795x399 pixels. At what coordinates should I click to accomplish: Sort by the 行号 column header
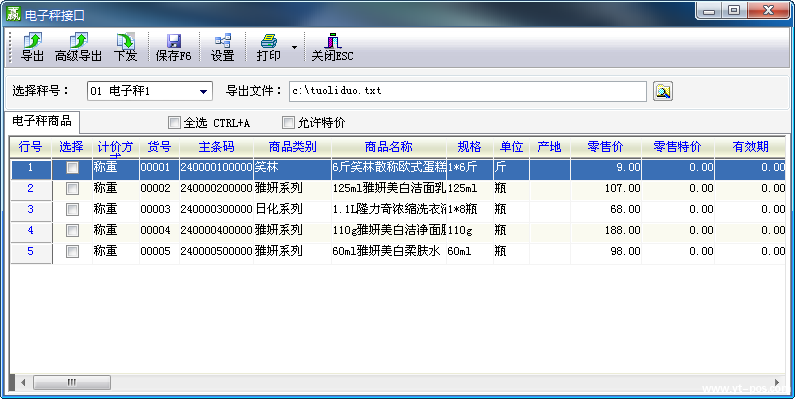(30, 147)
